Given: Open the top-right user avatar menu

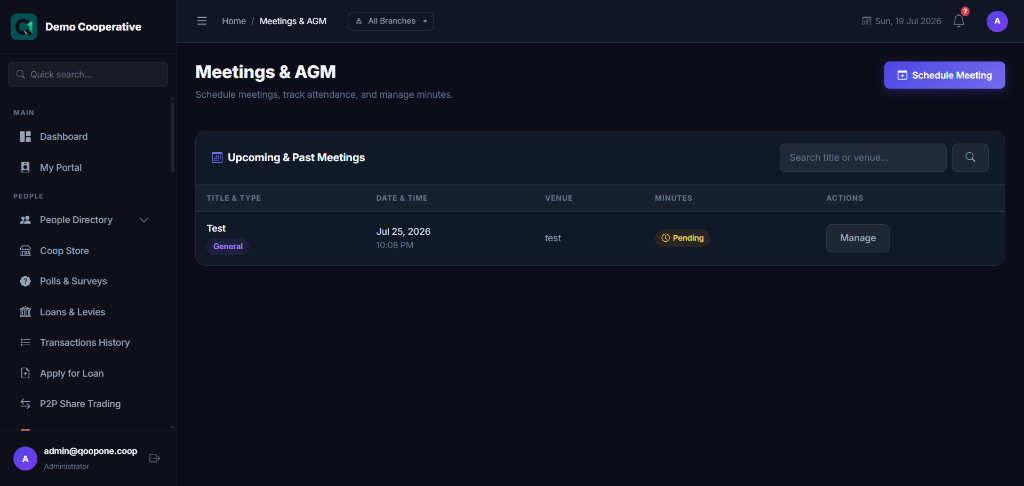Looking at the screenshot, I should tap(997, 21).
